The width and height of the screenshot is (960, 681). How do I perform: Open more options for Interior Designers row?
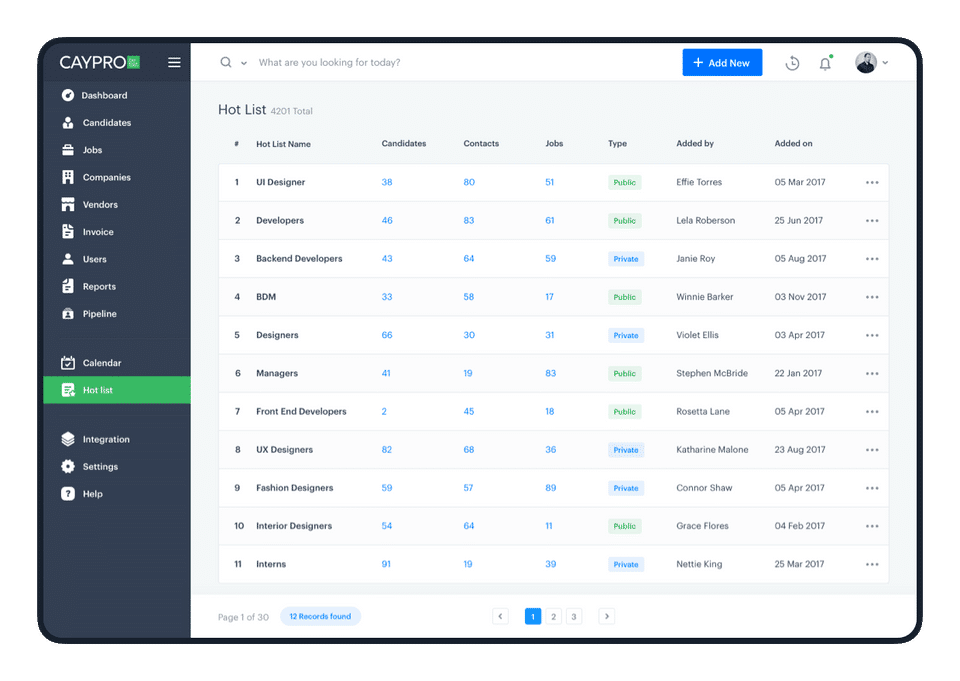[872, 526]
